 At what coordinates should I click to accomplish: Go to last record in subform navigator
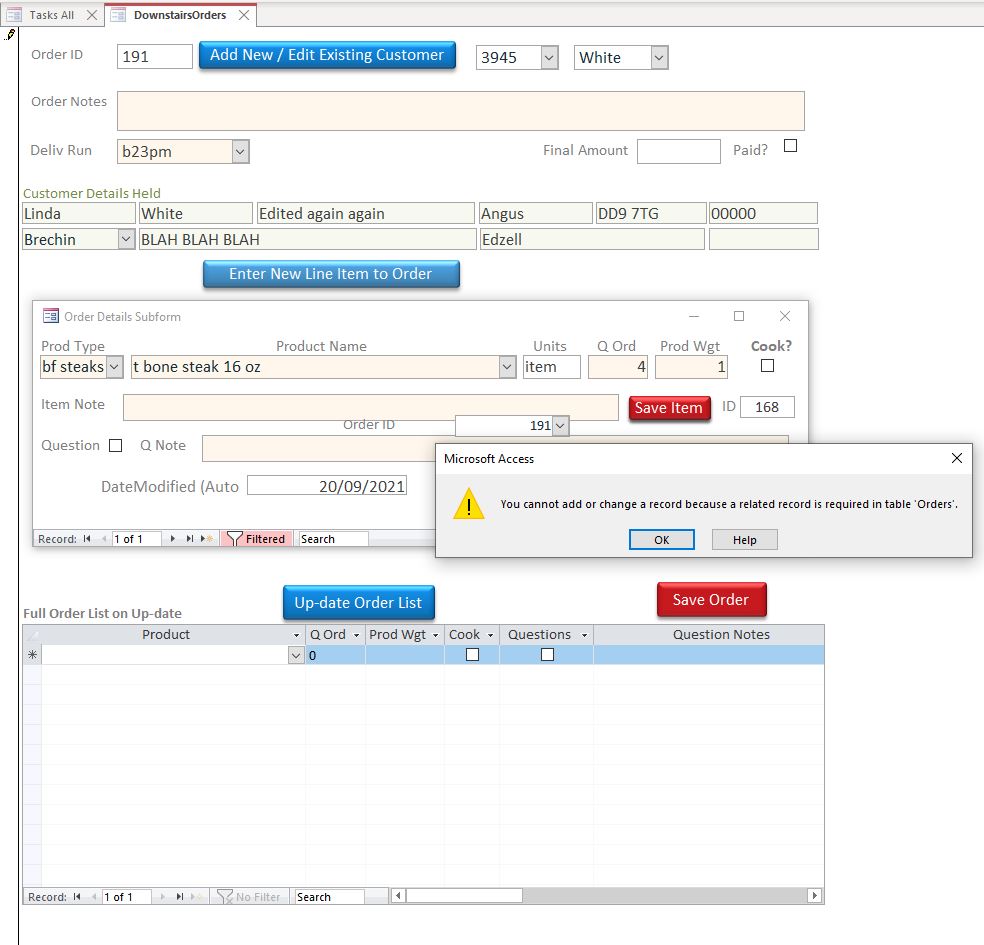pyautogui.click(x=190, y=538)
